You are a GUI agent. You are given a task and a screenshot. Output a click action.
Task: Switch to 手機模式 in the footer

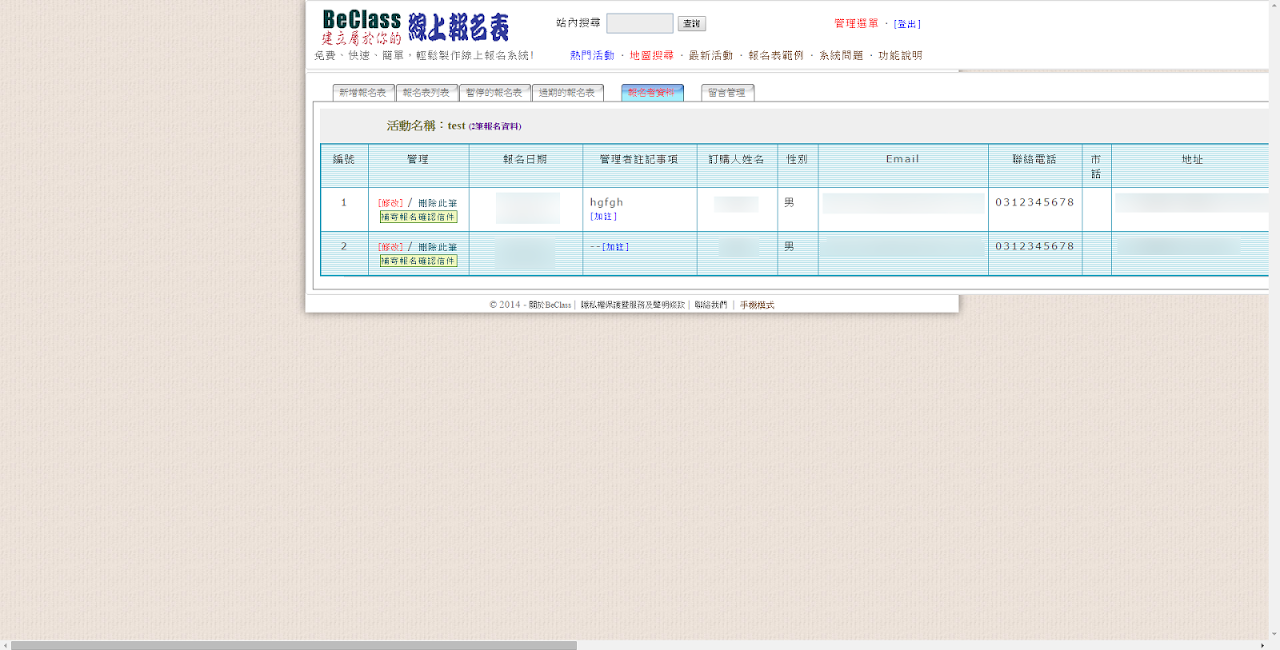click(757, 305)
